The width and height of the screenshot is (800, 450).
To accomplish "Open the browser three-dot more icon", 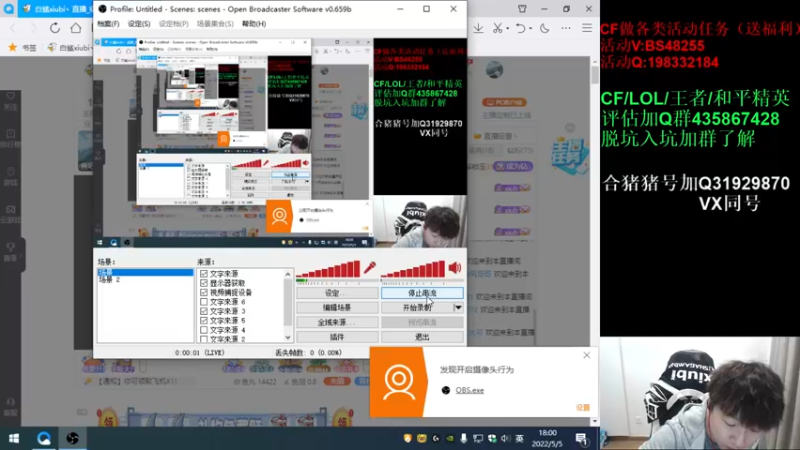I will coord(566,29).
